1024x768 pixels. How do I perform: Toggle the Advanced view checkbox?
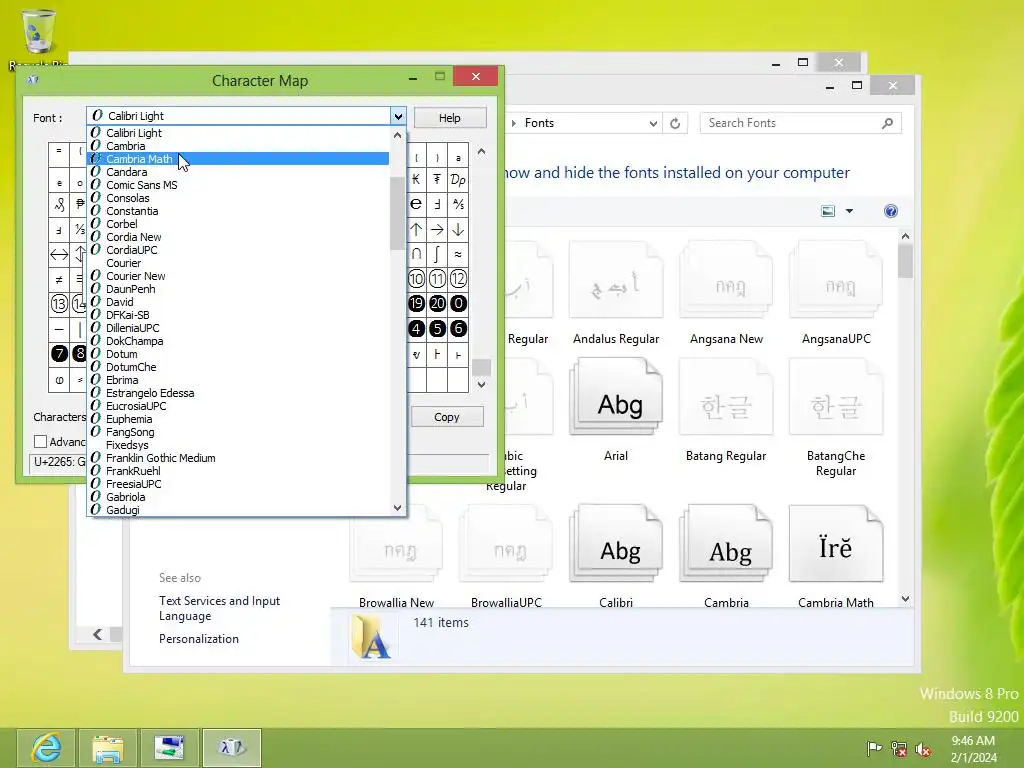point(40,441)
